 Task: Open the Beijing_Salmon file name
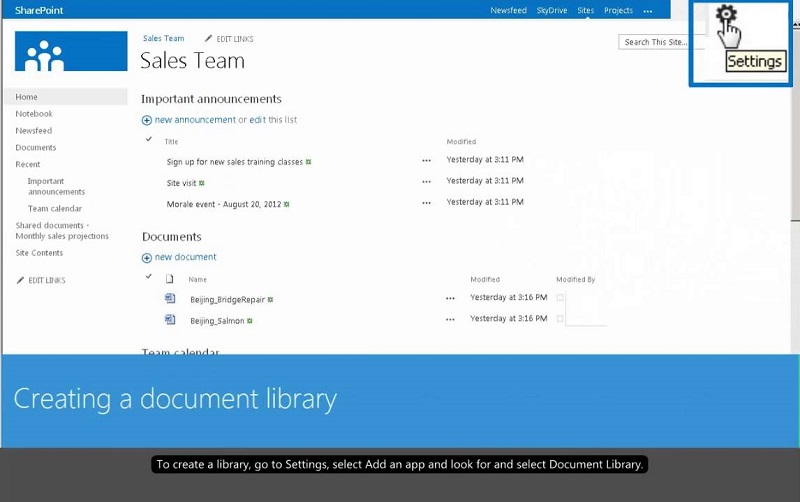click(217, 321)
